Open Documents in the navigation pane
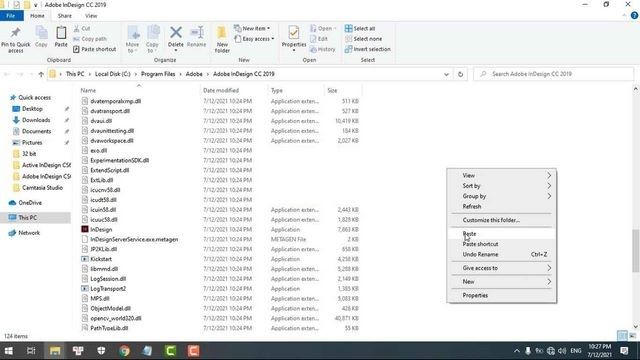640x360 pixels. point(36,131)
